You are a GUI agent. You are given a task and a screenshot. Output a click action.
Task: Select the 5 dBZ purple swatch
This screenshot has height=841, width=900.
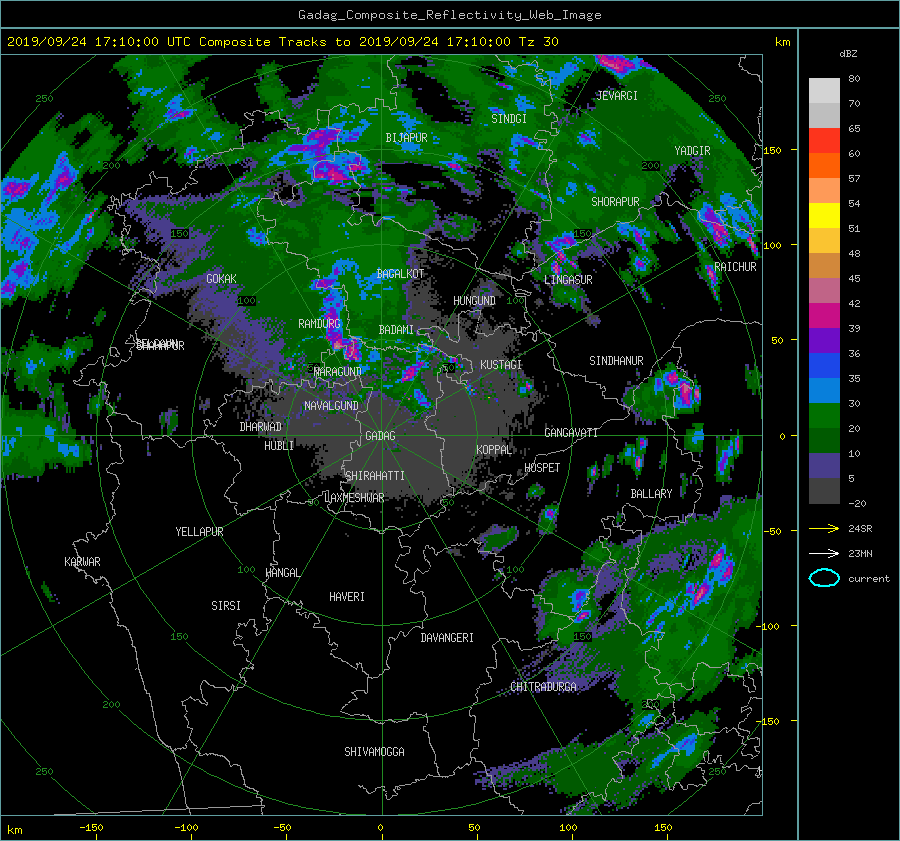click(824, 466)
